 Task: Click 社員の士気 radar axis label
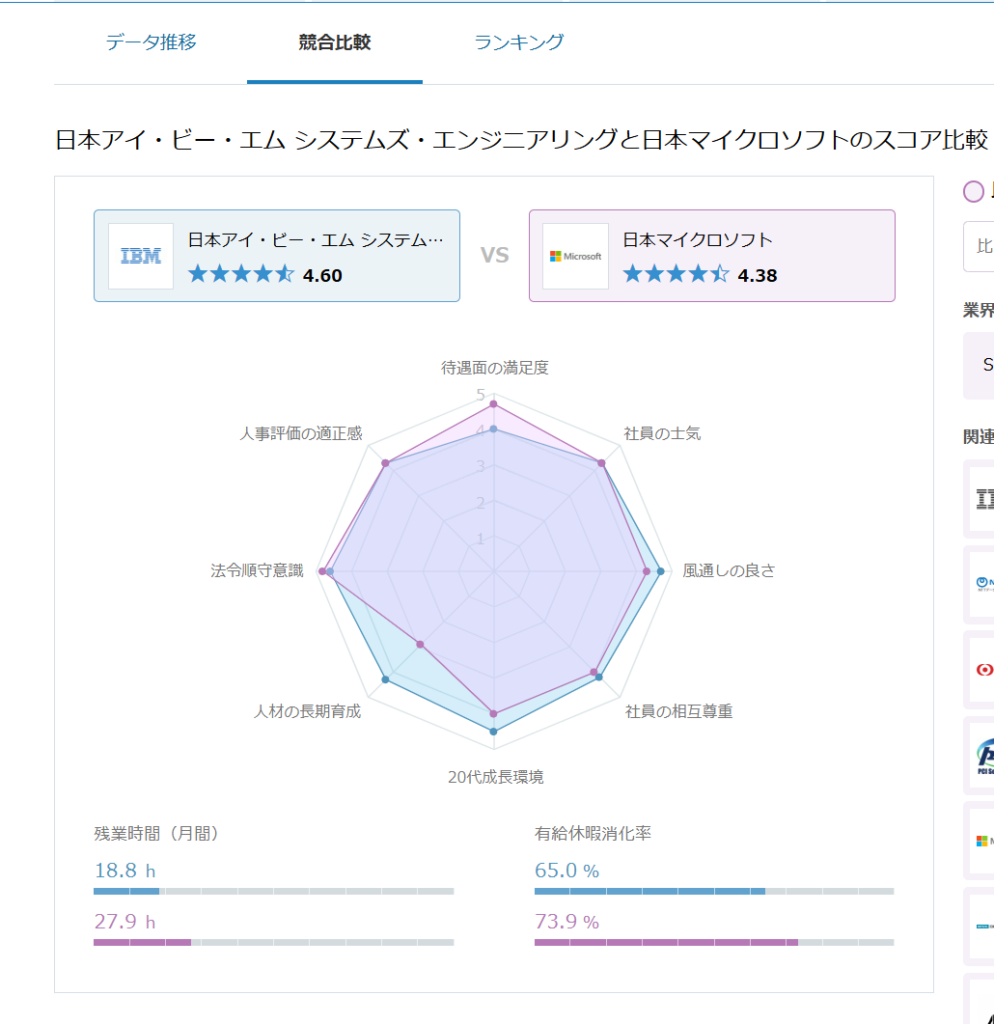click(662, 434)
